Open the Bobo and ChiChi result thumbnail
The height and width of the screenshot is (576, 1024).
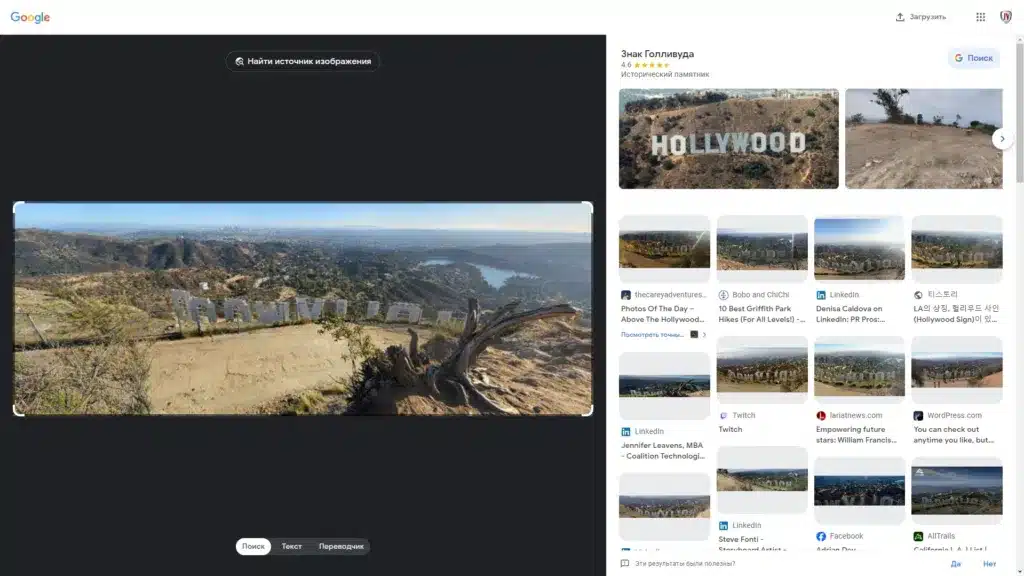click(x=762, y=249)
